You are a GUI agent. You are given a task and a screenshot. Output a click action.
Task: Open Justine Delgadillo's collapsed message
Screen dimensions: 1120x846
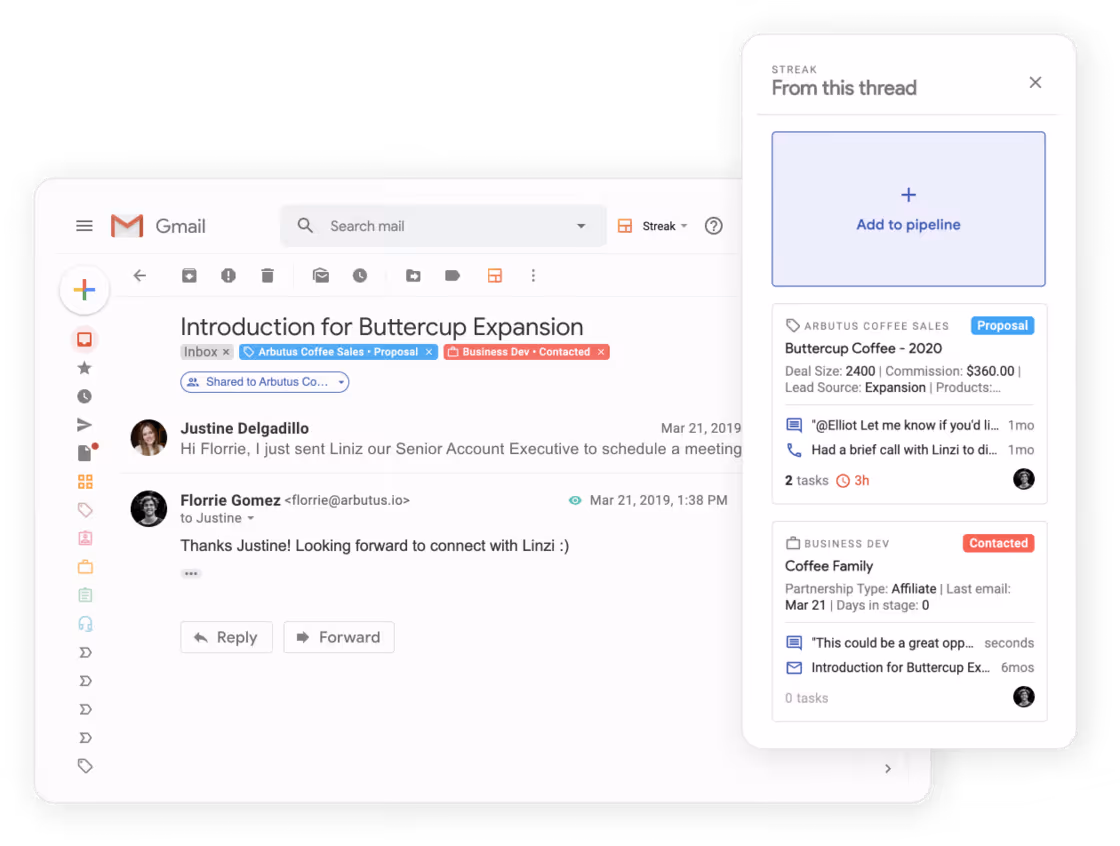pyautogui.click(x=436, y=438)
